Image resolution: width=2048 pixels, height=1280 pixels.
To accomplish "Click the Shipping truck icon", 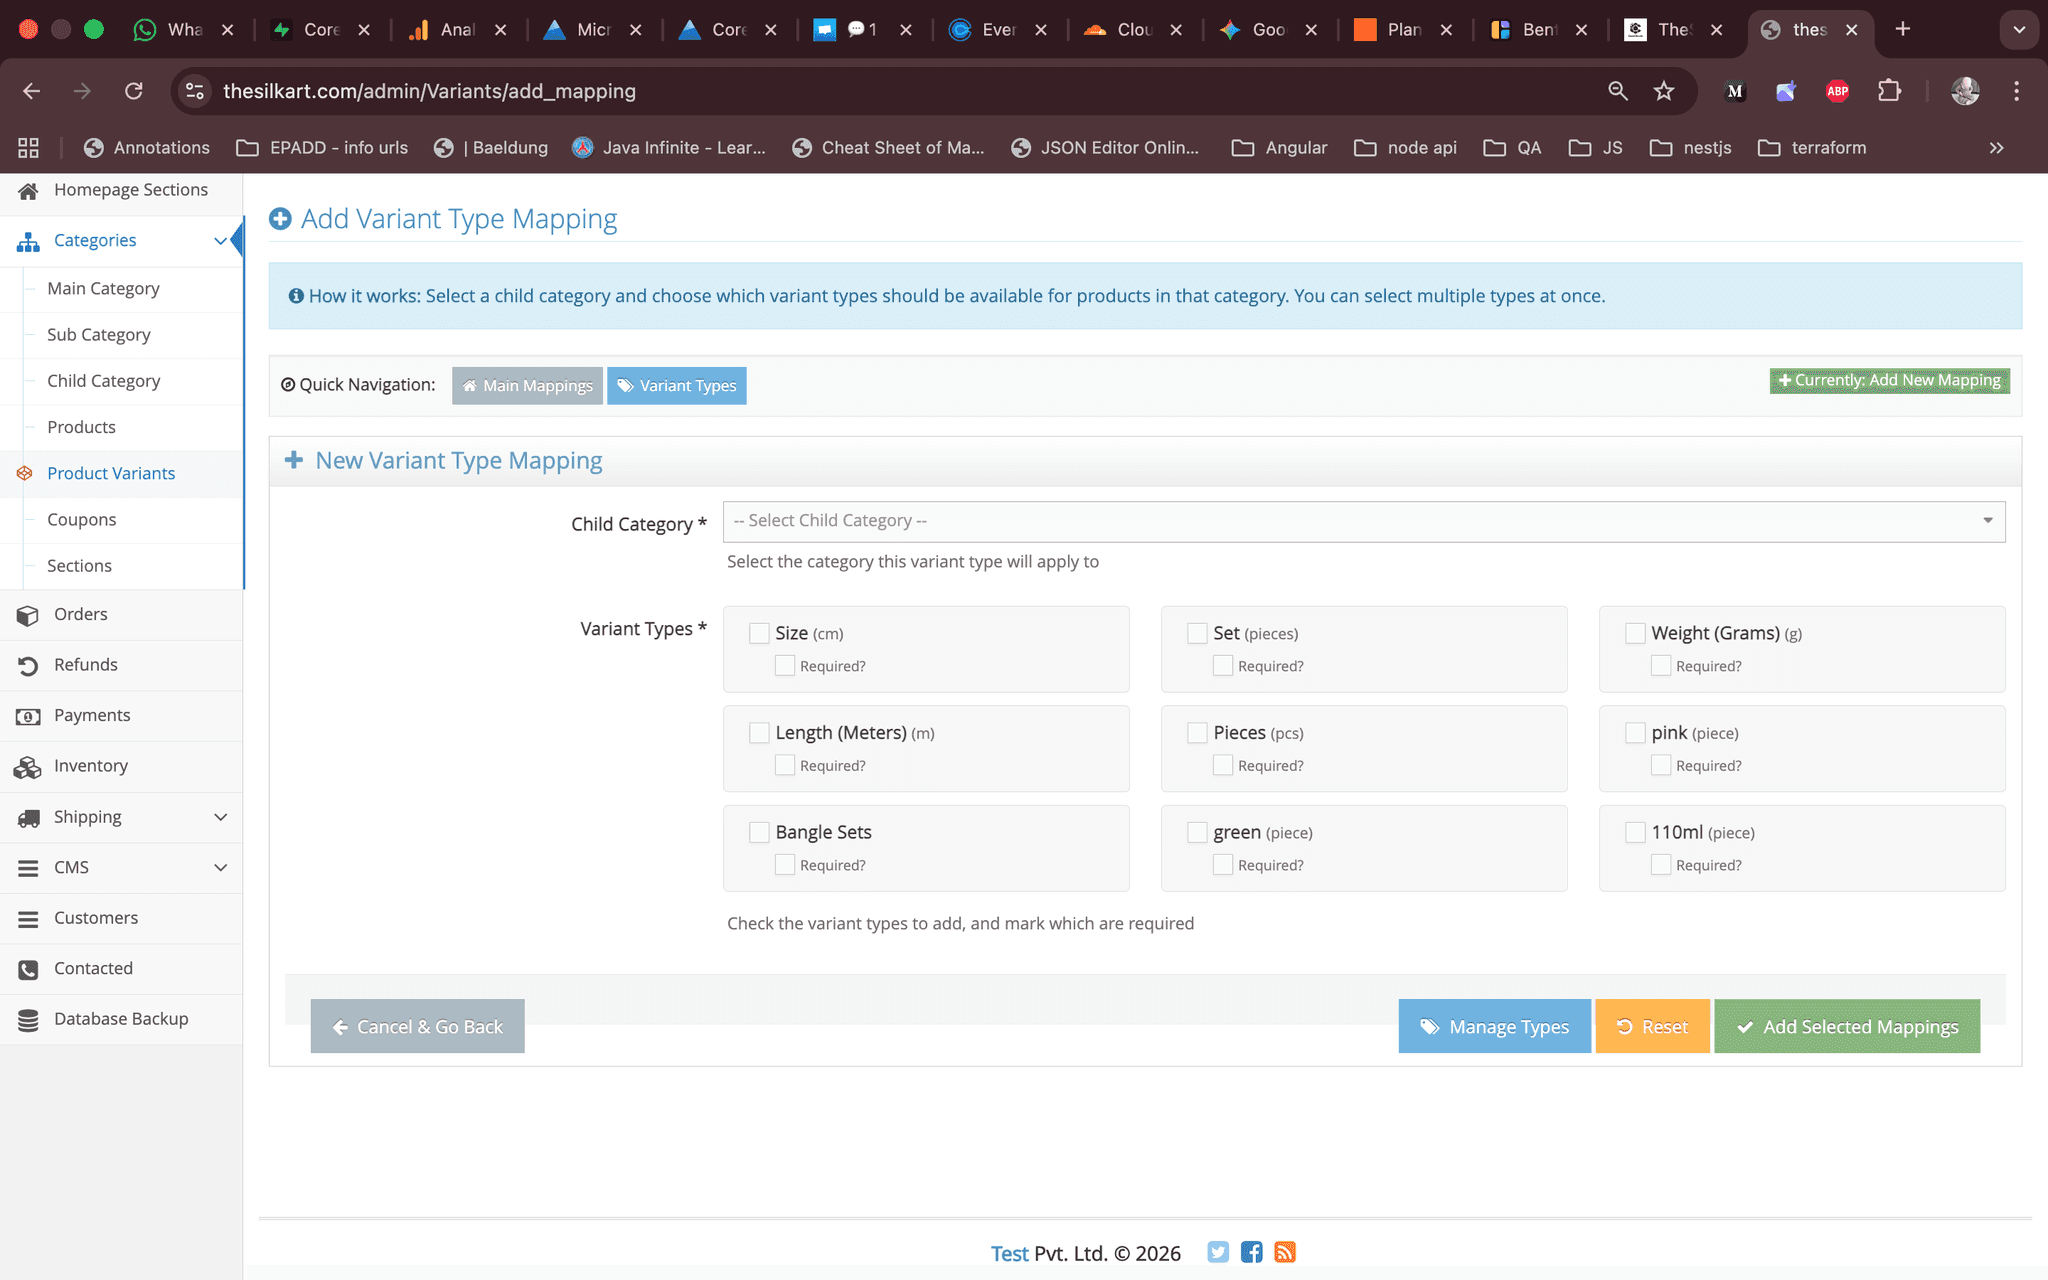I will click(28, 817).
